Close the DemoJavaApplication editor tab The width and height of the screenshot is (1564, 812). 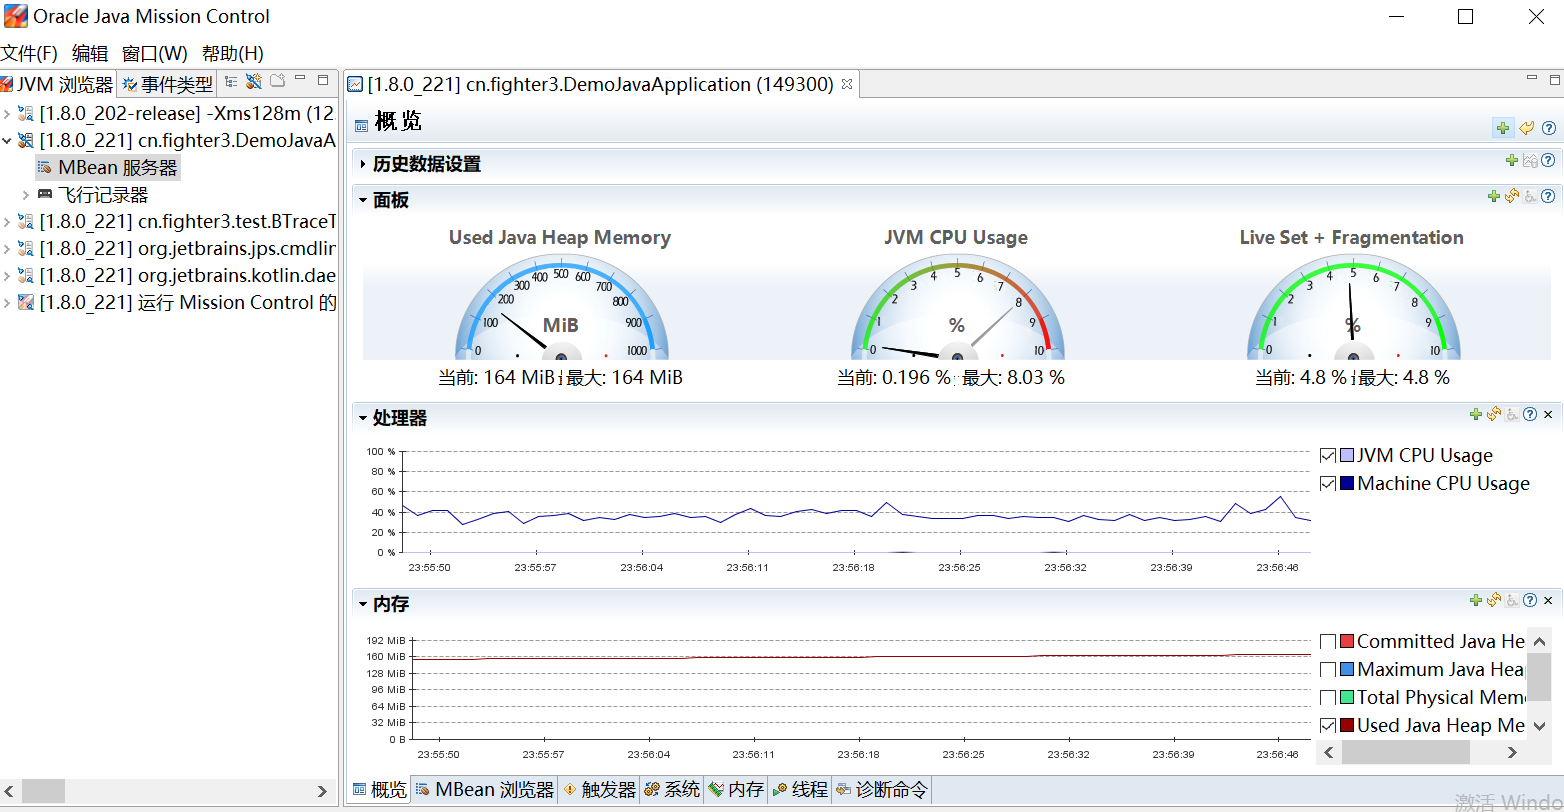coord(846,85)
